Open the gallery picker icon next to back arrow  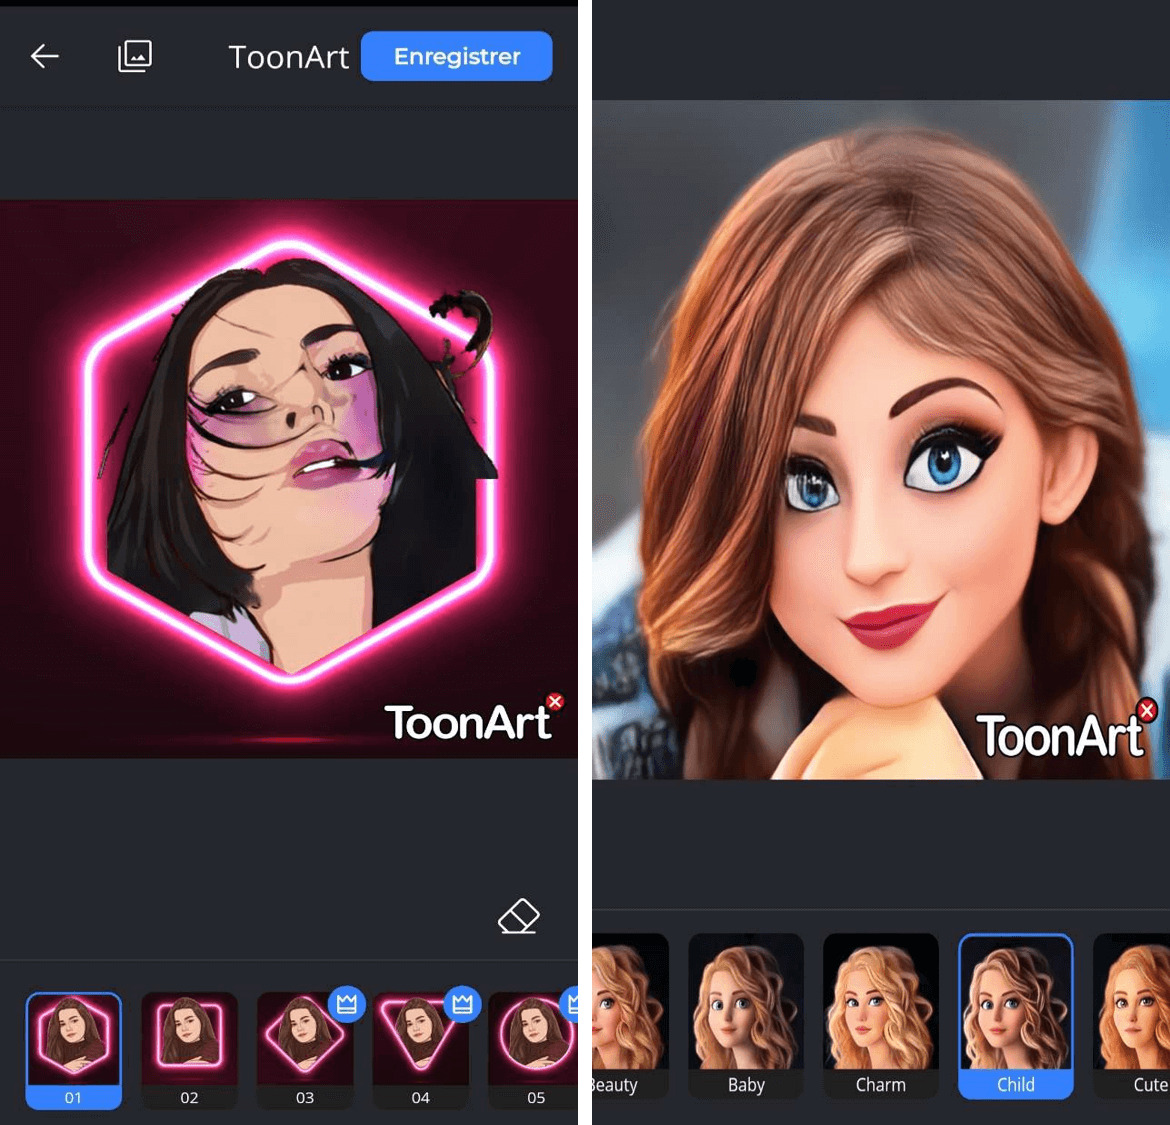click(135, 56)
